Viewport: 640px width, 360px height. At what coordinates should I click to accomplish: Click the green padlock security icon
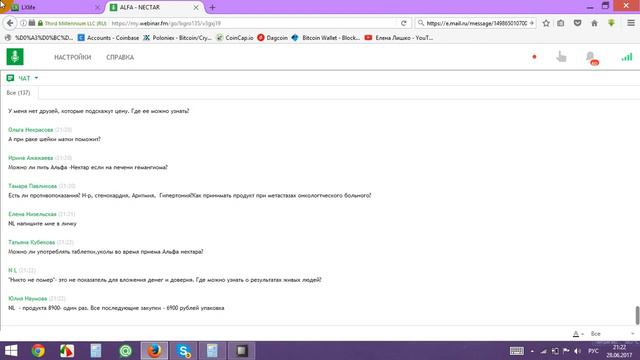pos(40,23)
